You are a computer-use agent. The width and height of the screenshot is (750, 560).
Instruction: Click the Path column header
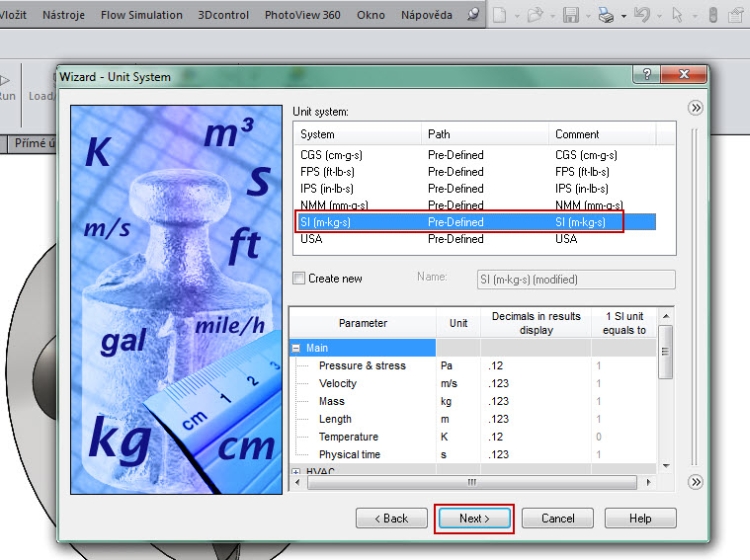click(x=485, y=134)
